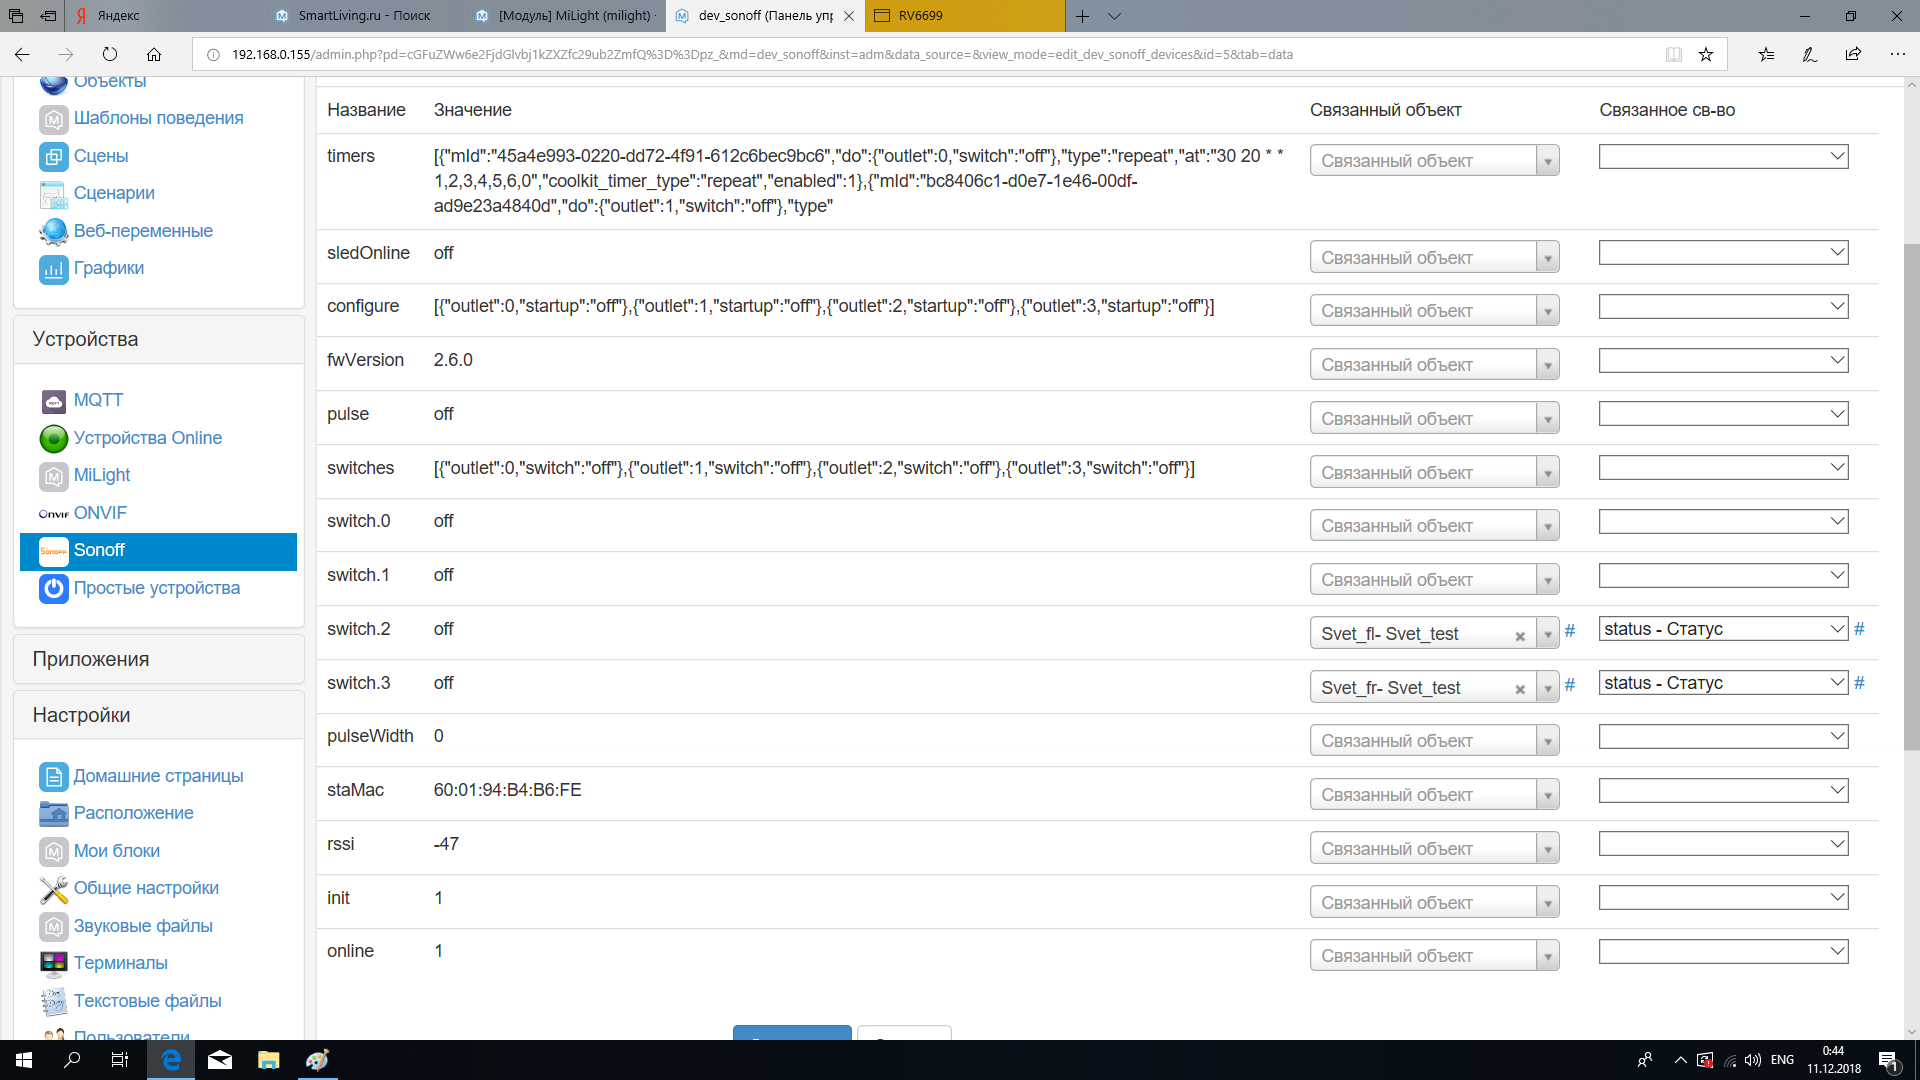Open the Веб-переменные link
Image resolution: width=1920 pixels, height=1080 pixels.
[x=143, y=231]
